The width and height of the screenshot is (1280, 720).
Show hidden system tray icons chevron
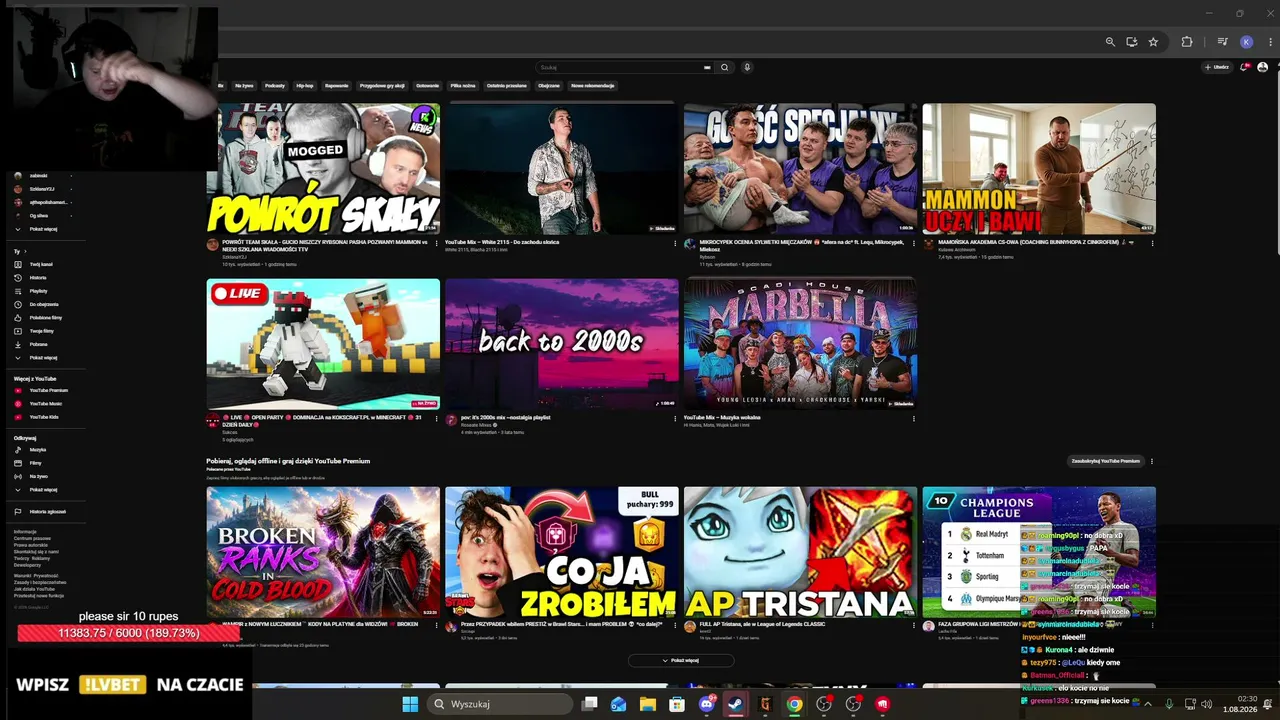point(1148,704)
